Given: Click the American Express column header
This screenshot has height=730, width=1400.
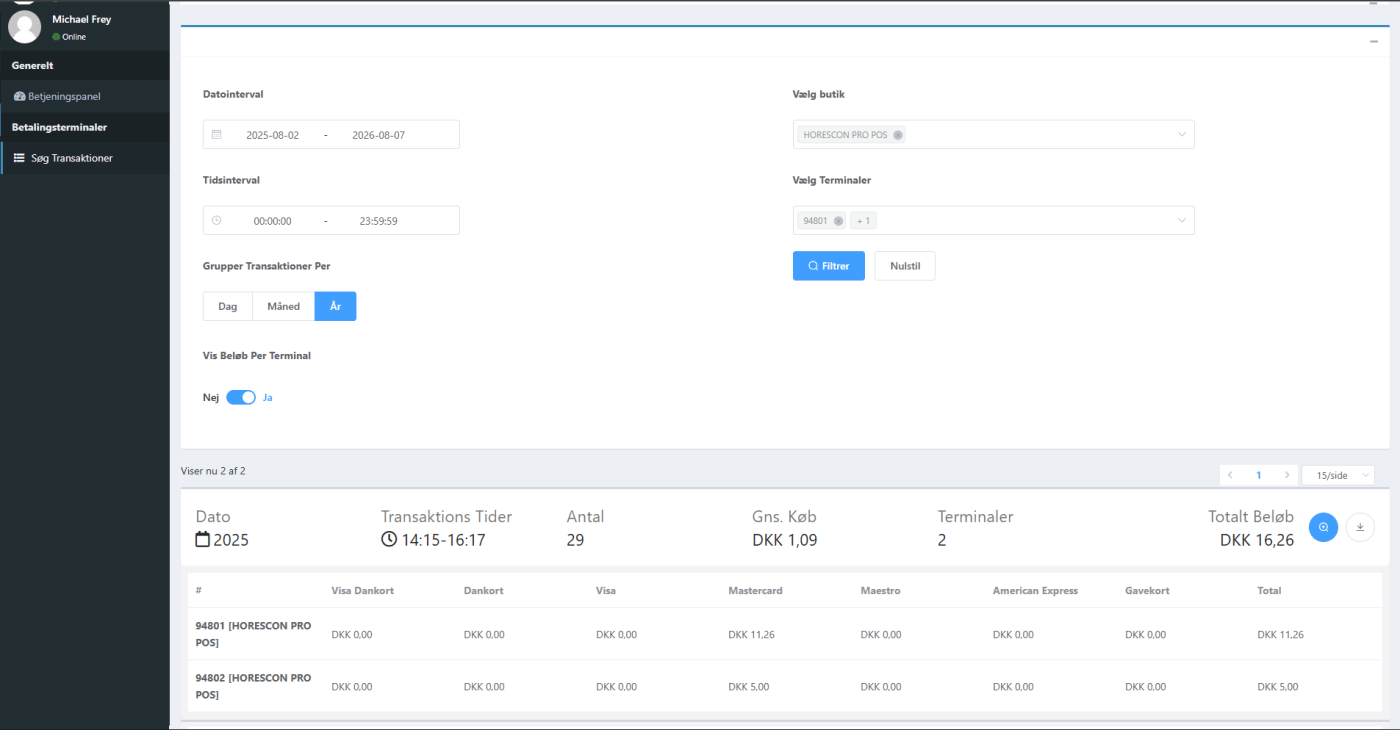Looking at the screenshot, I should pos(1035,591).
